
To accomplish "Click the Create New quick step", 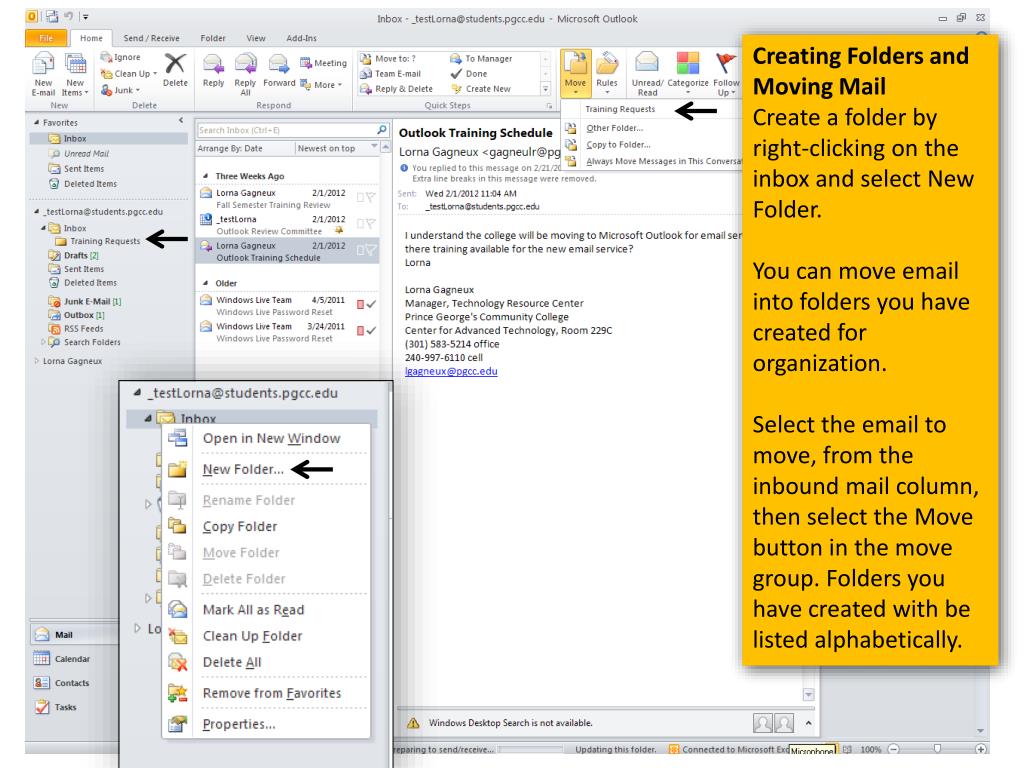I will pyautogui.click(x=481, y=89).
